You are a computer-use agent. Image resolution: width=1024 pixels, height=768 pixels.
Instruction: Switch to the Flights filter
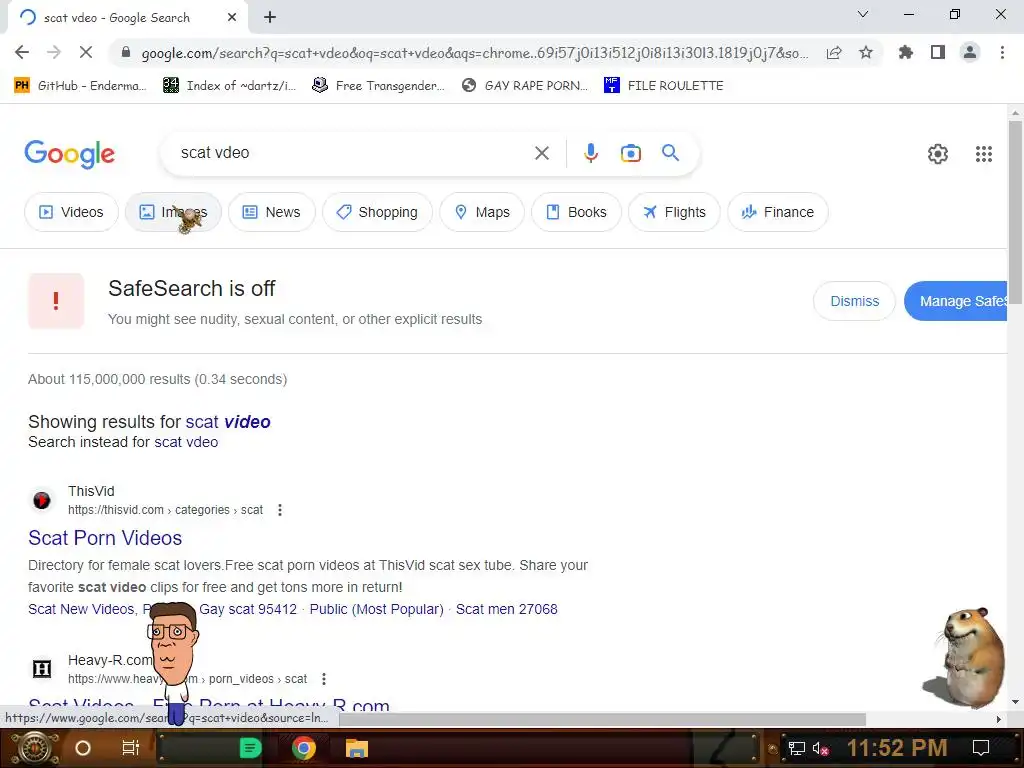[x=674, y=212]
